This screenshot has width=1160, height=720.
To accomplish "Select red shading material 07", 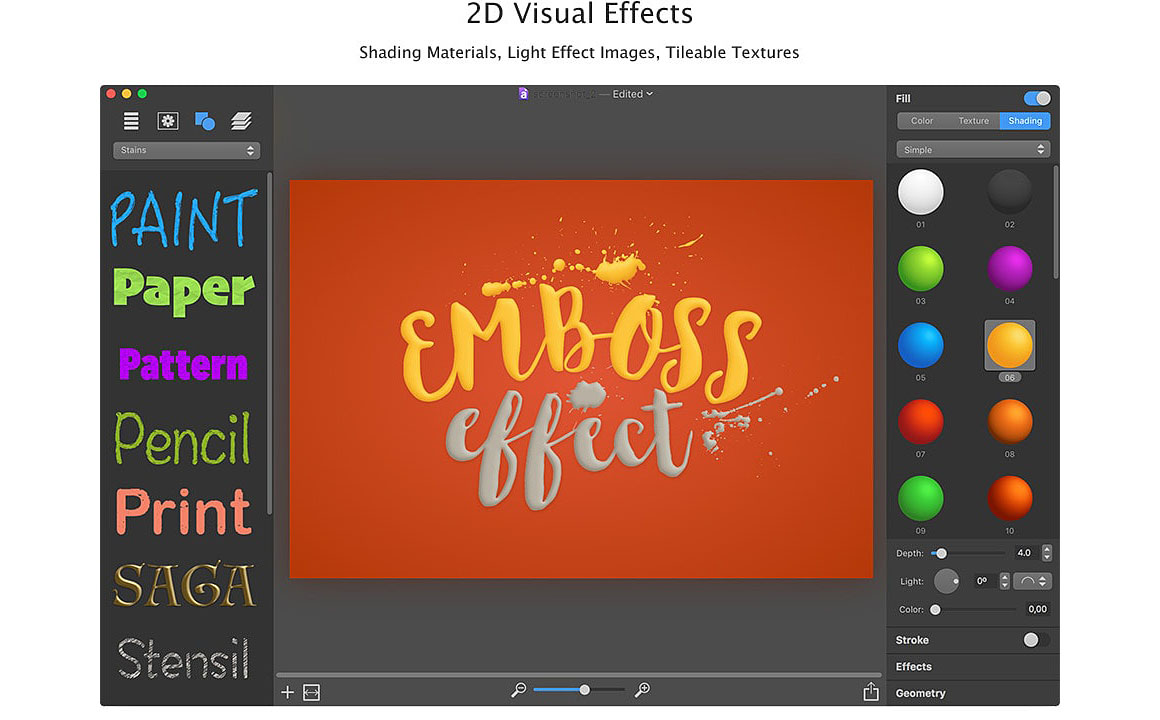I will [920, 422].
